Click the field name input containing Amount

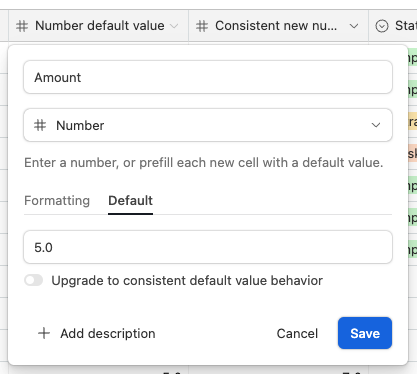click(208, 77)
